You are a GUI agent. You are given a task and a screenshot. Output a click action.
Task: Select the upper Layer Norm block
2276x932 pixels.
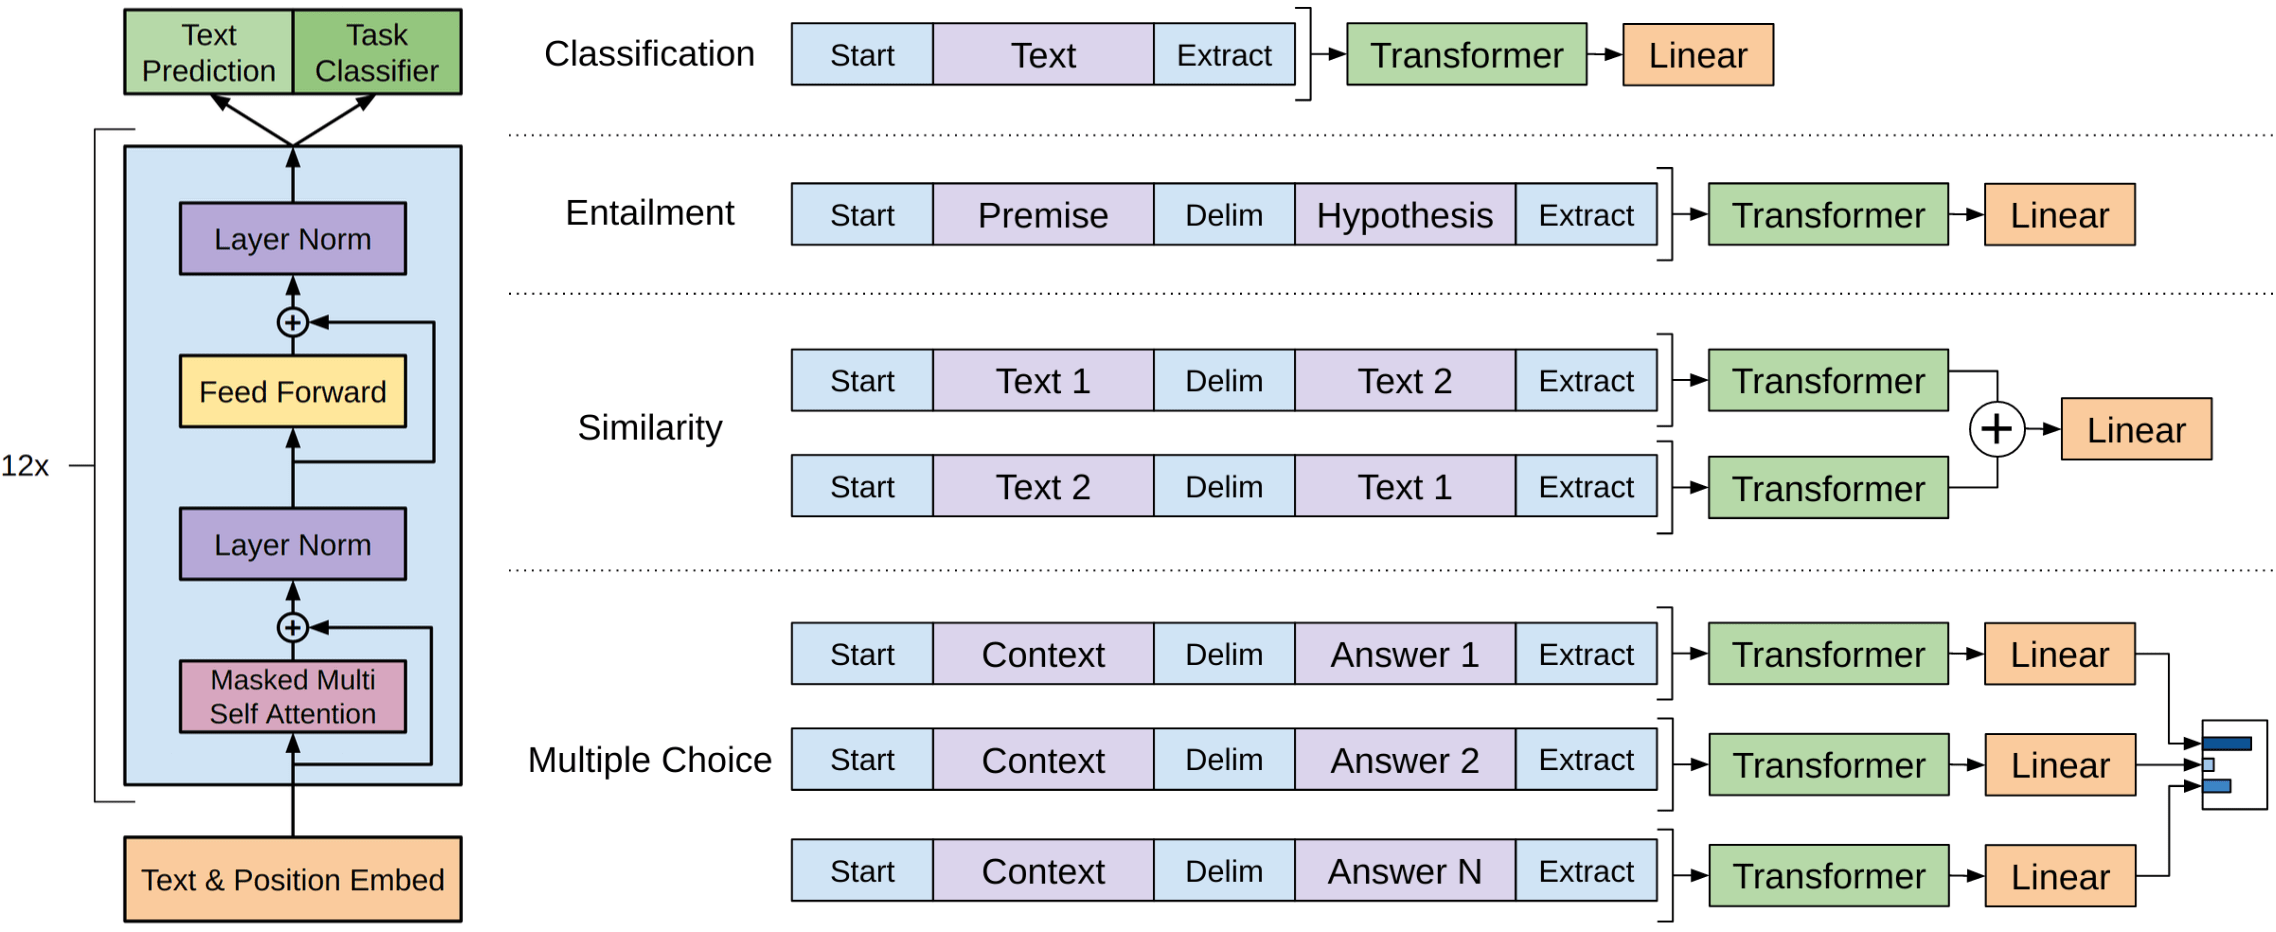pos(293,239)
